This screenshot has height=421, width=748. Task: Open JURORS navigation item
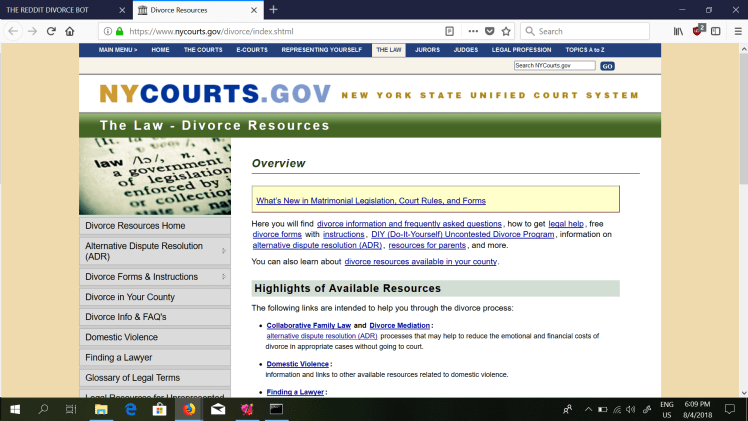pos(427,50)
